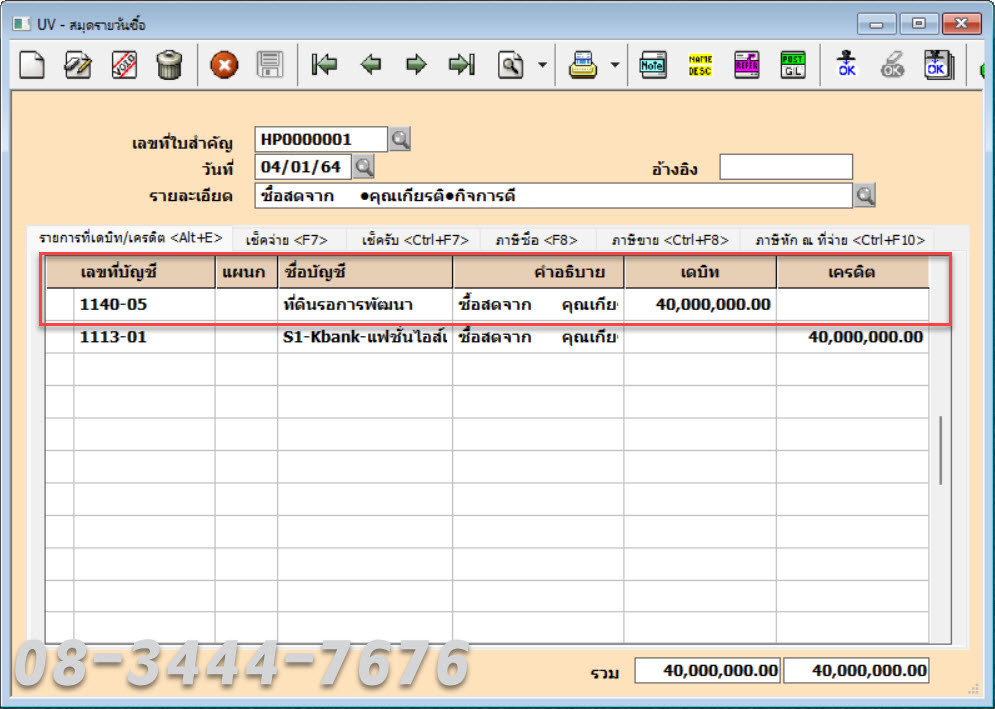995x709 pixels.
Task: Open the description lookup magnifier icon
Action: 864,195
